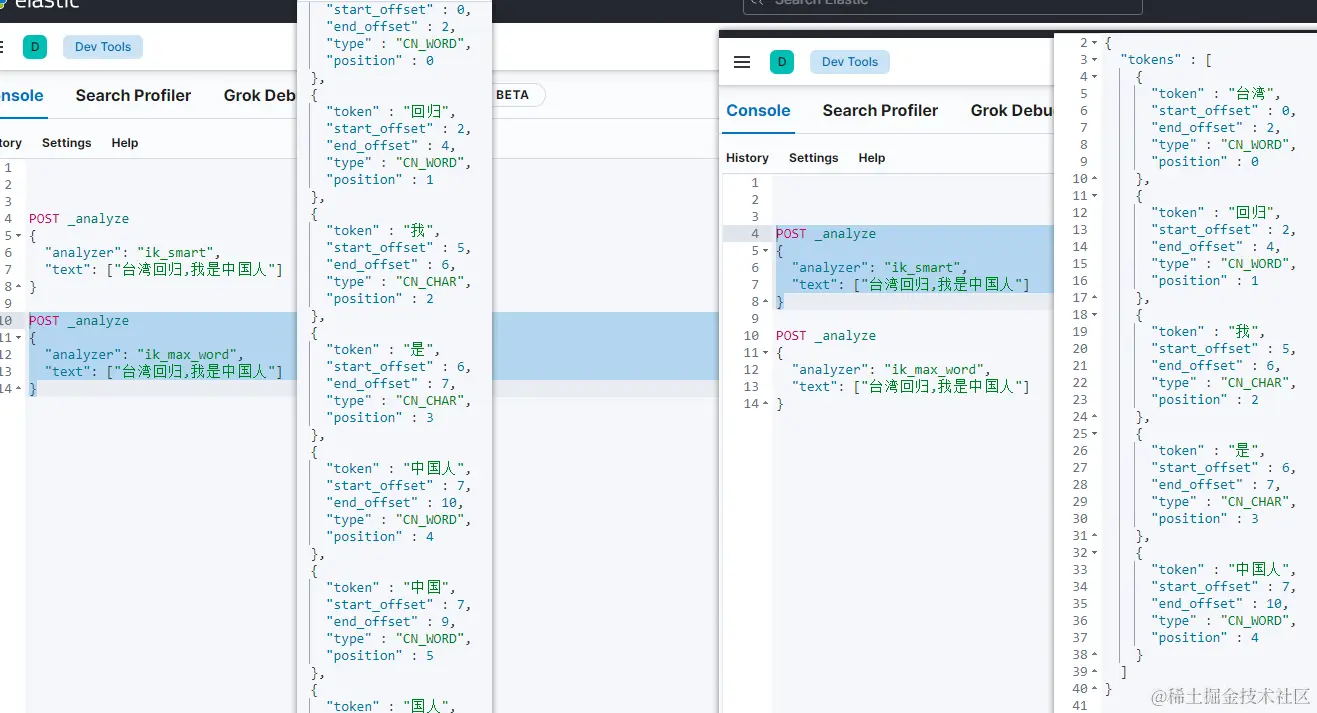
Task: Click "token" : "是" in right output
Action: (x=1208, y=451)
